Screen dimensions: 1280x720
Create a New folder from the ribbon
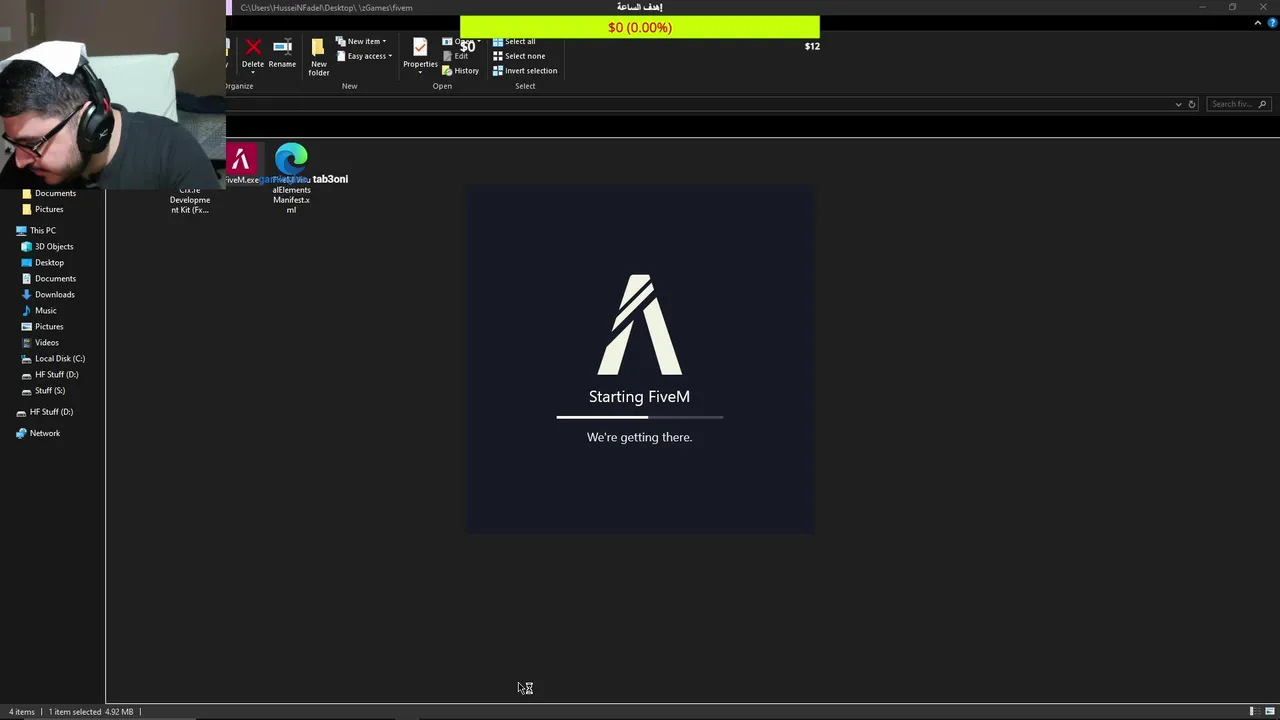coord(318,56)
